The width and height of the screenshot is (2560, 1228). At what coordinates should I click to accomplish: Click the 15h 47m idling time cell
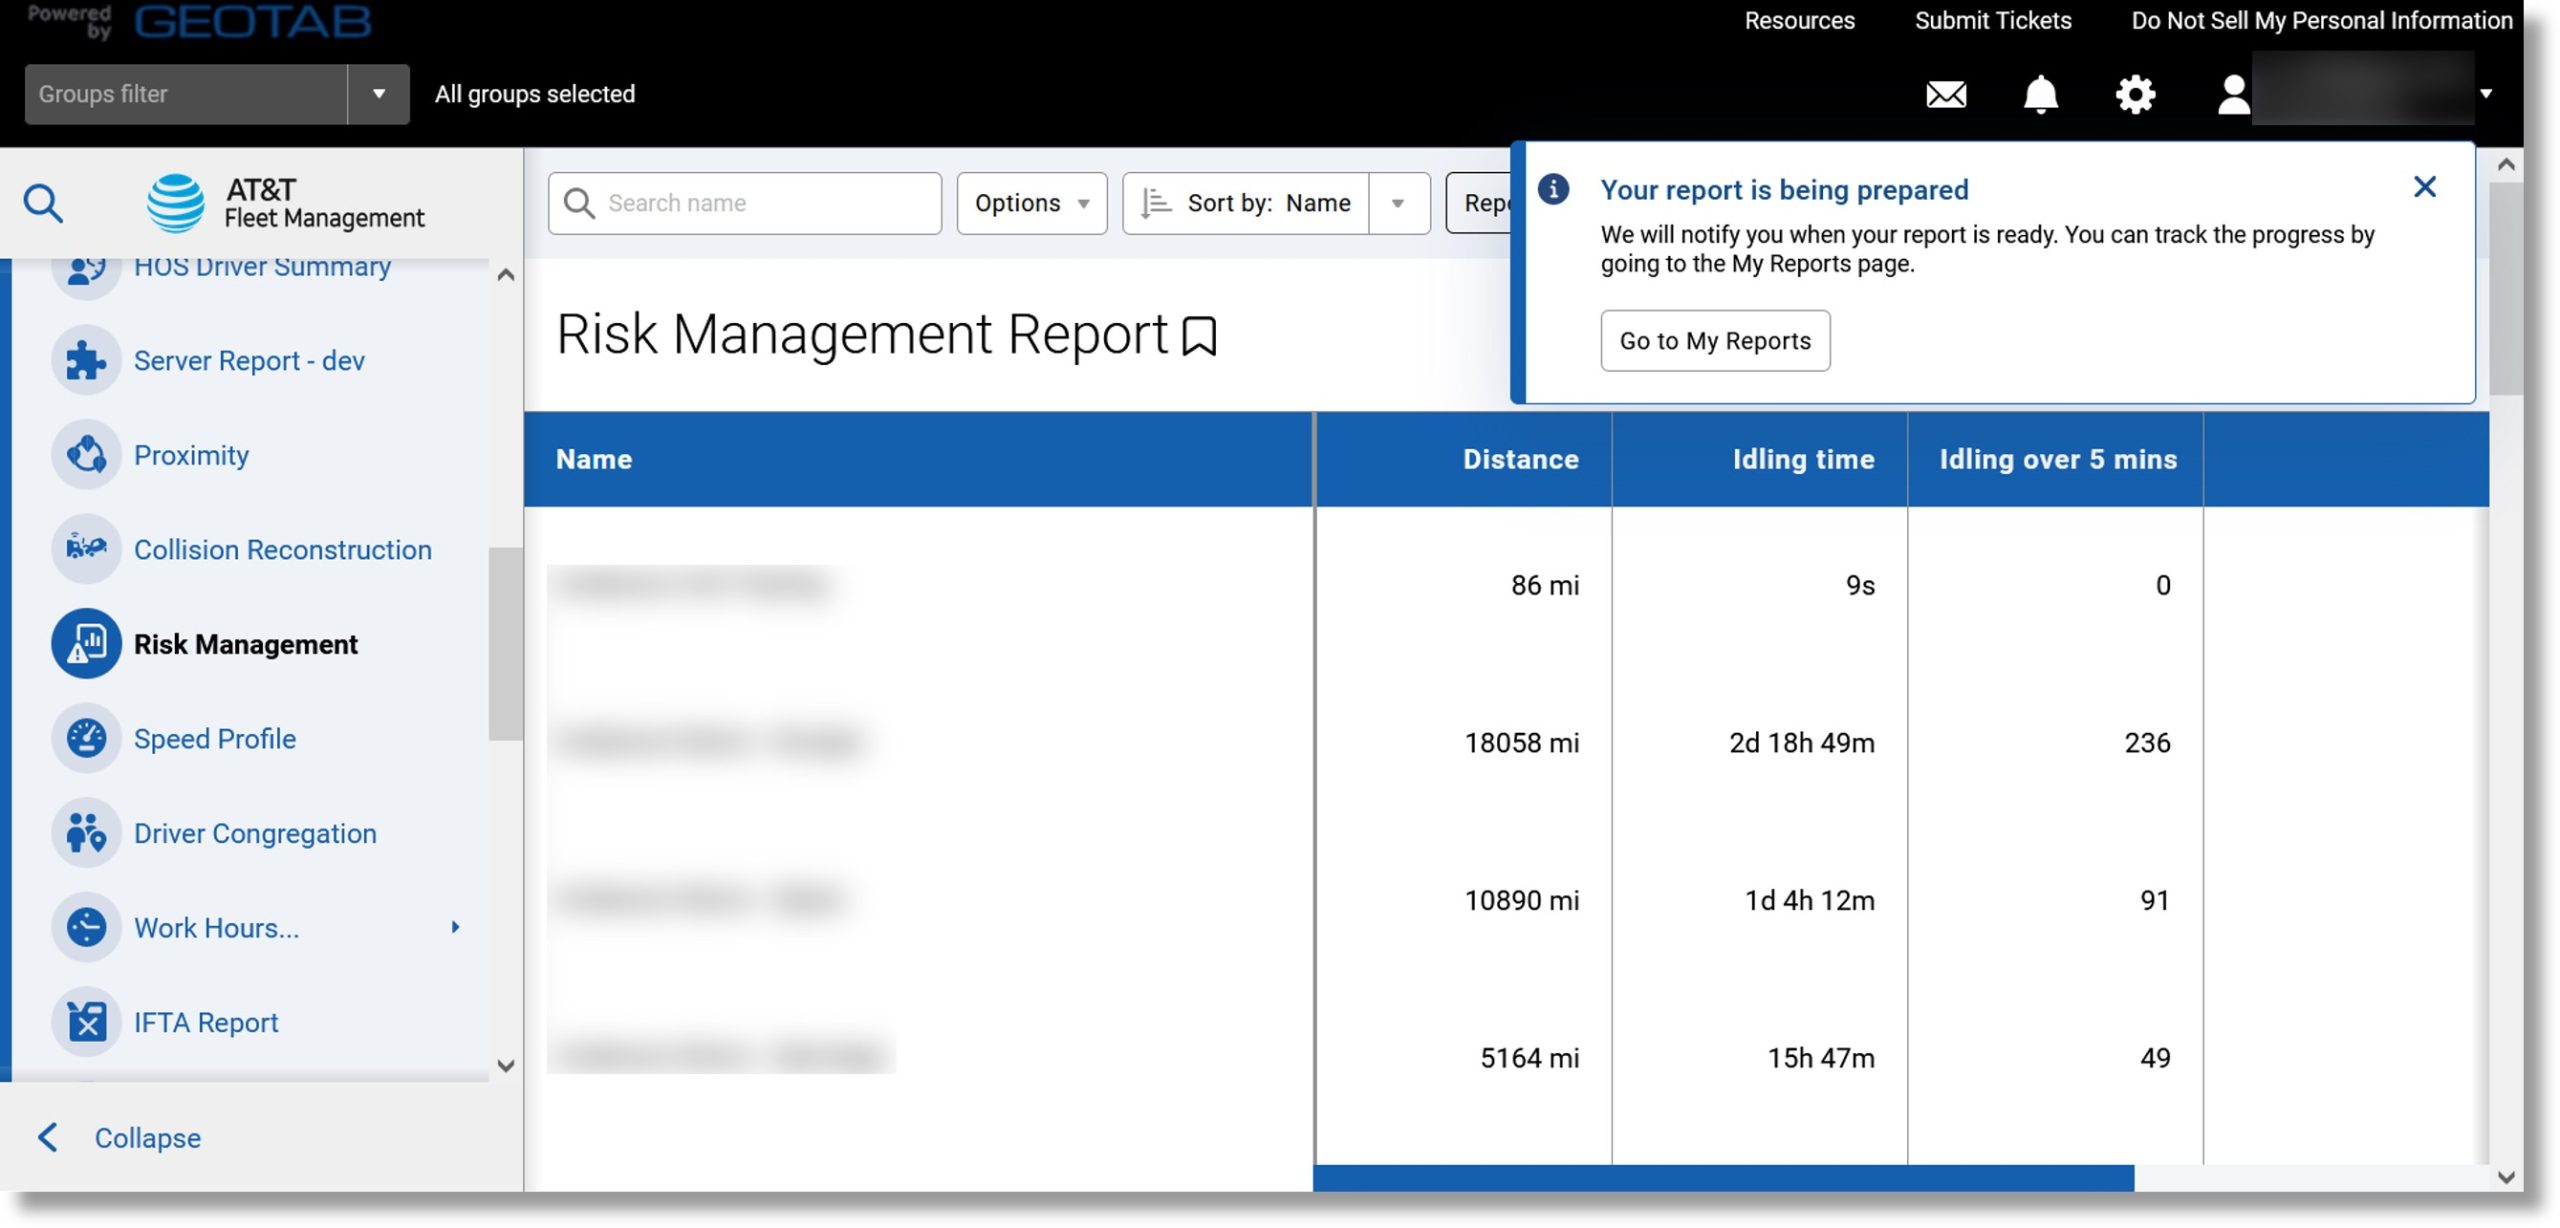(1821, 1058)
